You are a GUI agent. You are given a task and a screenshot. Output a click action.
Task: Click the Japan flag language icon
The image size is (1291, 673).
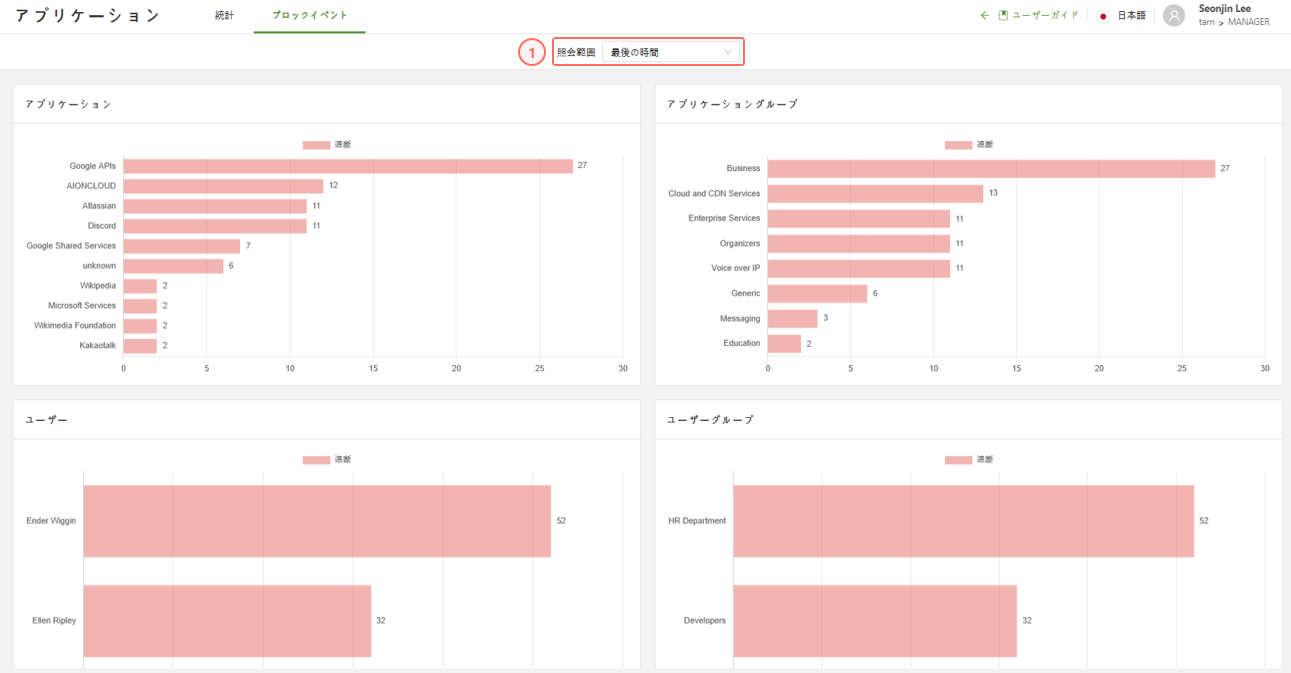click(x=1103, y=16)
